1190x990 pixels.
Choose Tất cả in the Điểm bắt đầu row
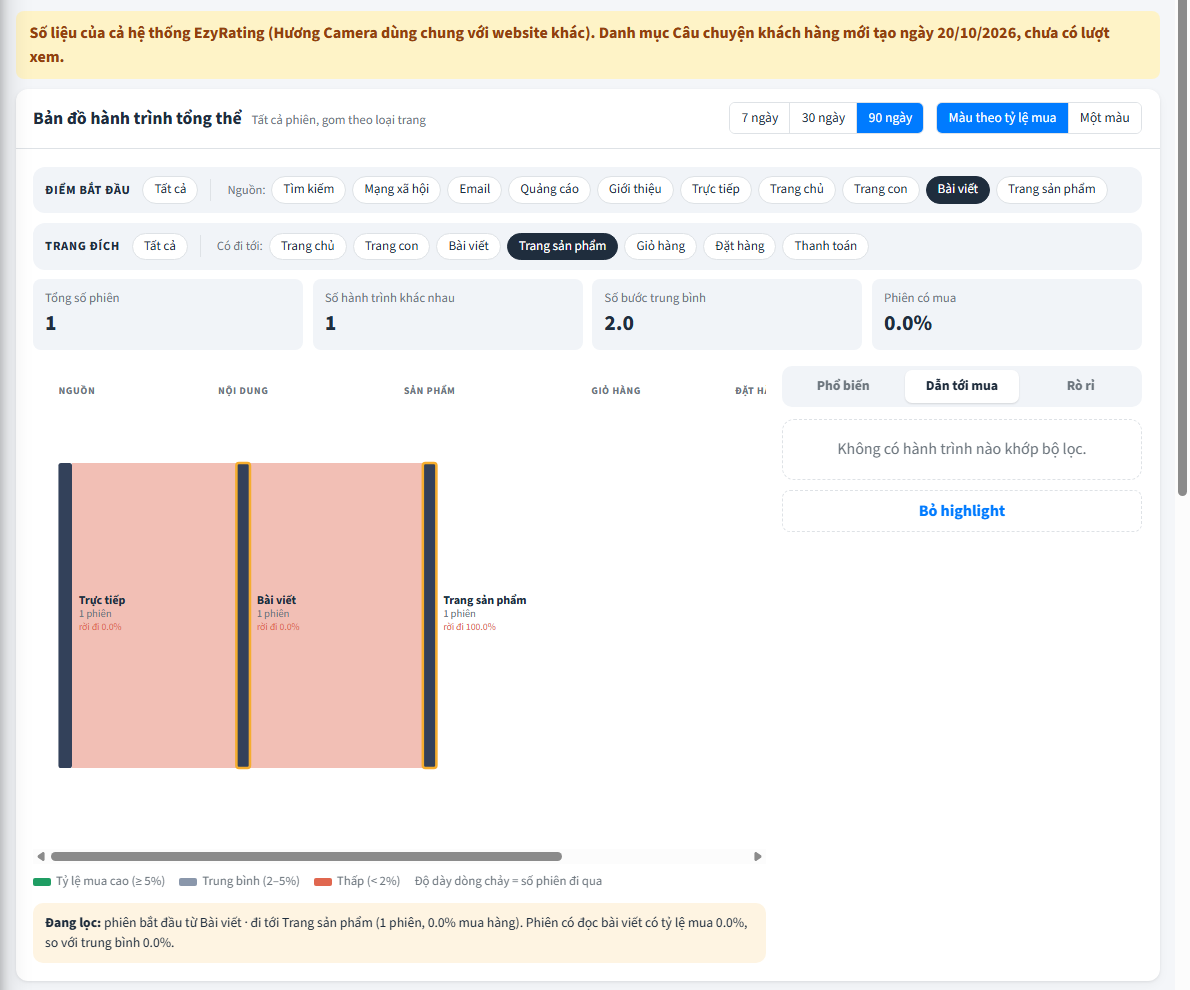pyautogui.click(x=170, y=189)
